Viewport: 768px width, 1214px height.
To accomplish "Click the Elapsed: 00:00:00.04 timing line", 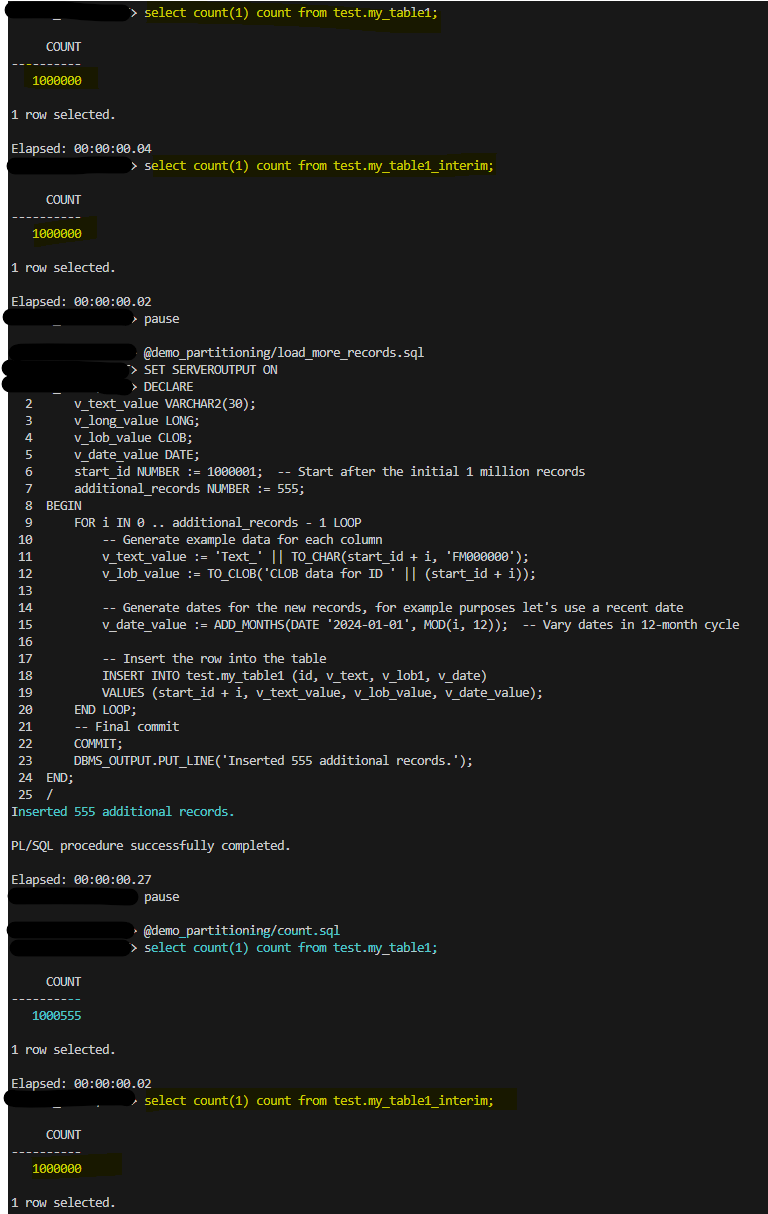I will pyautogui.click(x=81, y=148).
